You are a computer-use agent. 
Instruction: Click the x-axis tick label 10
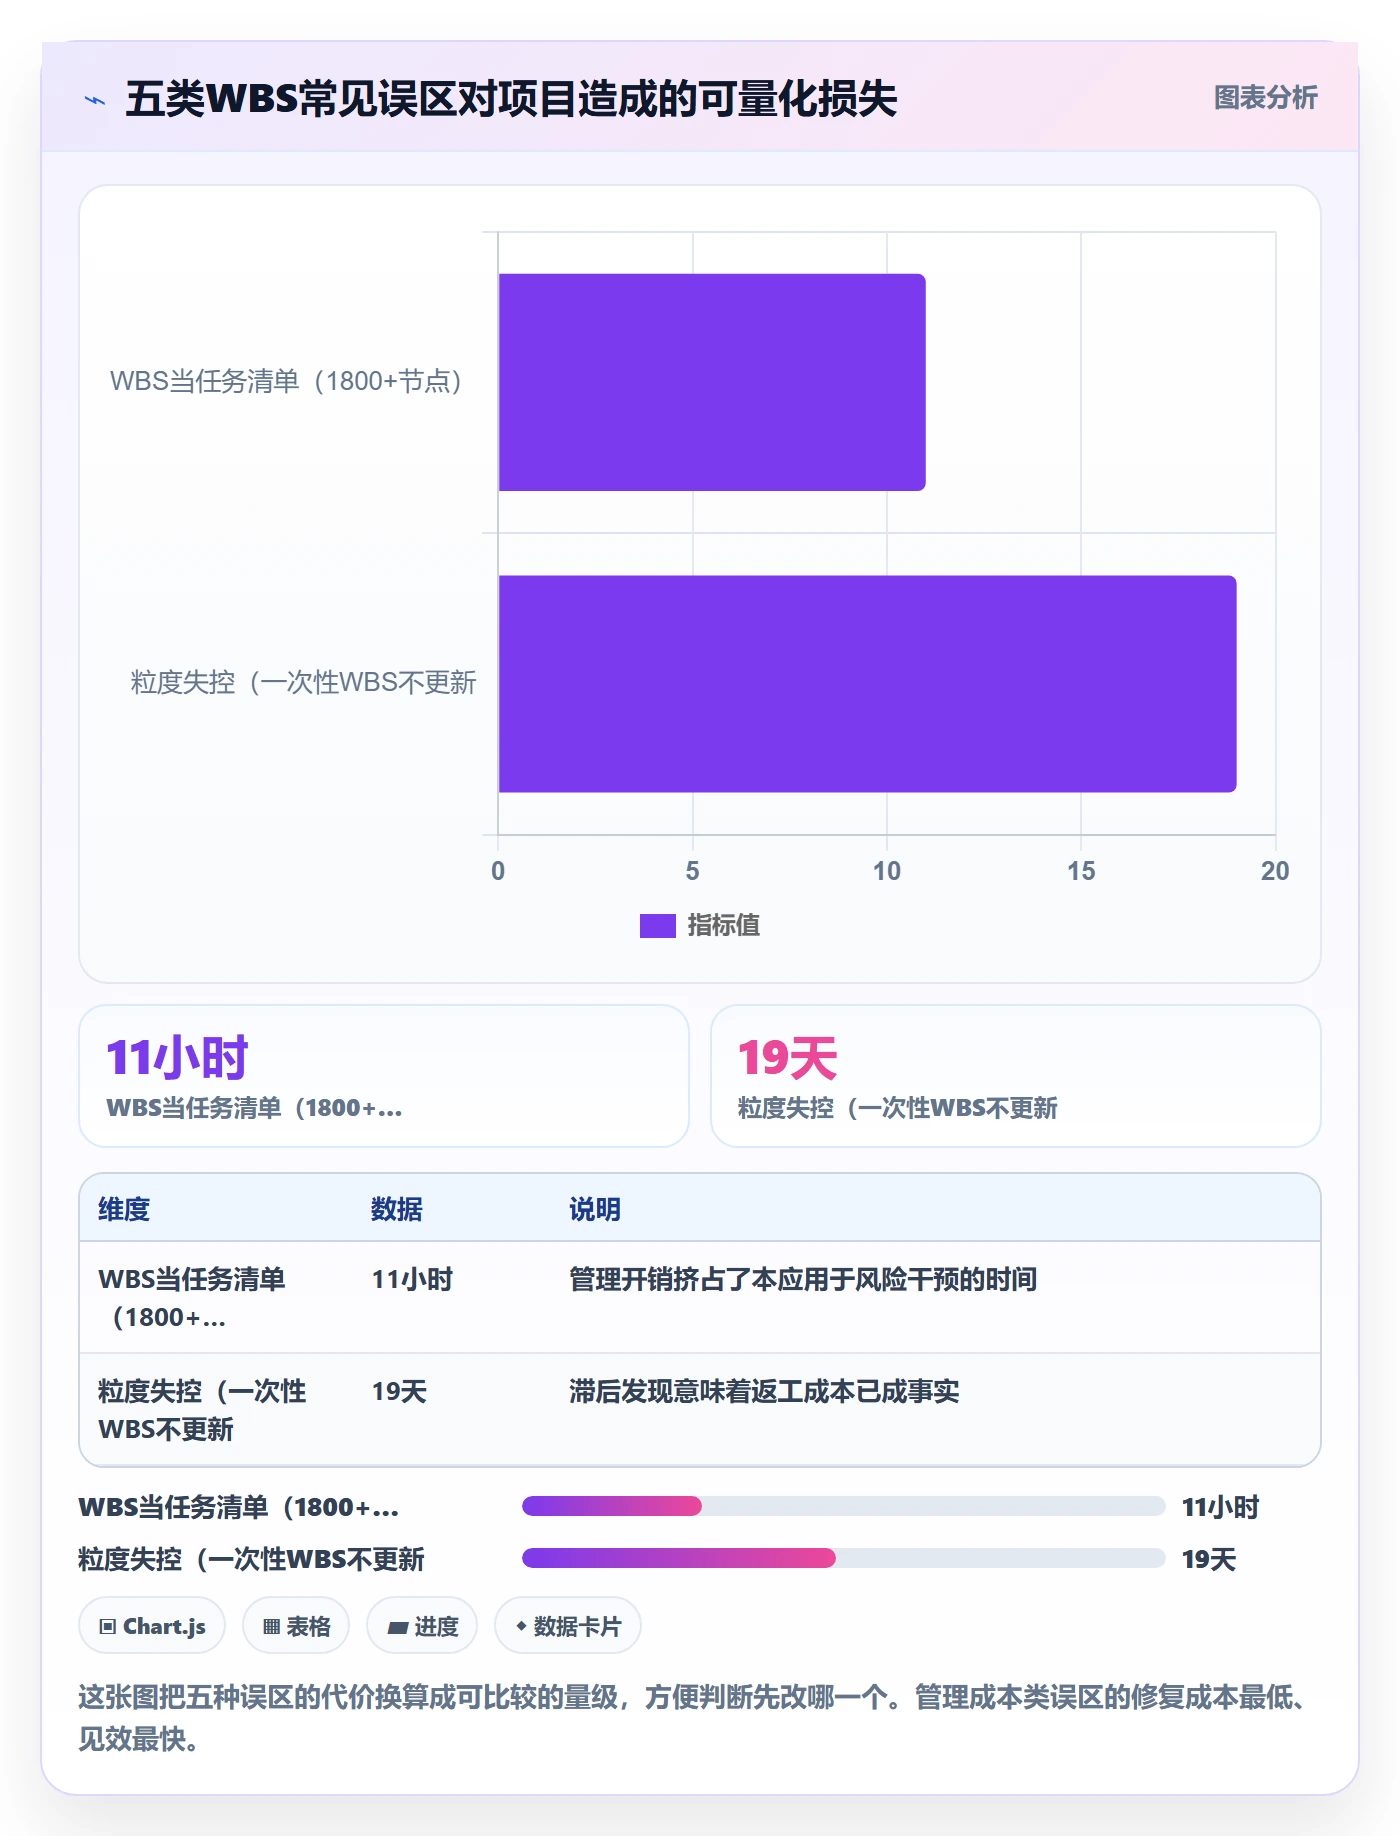(x=886, y=871)
